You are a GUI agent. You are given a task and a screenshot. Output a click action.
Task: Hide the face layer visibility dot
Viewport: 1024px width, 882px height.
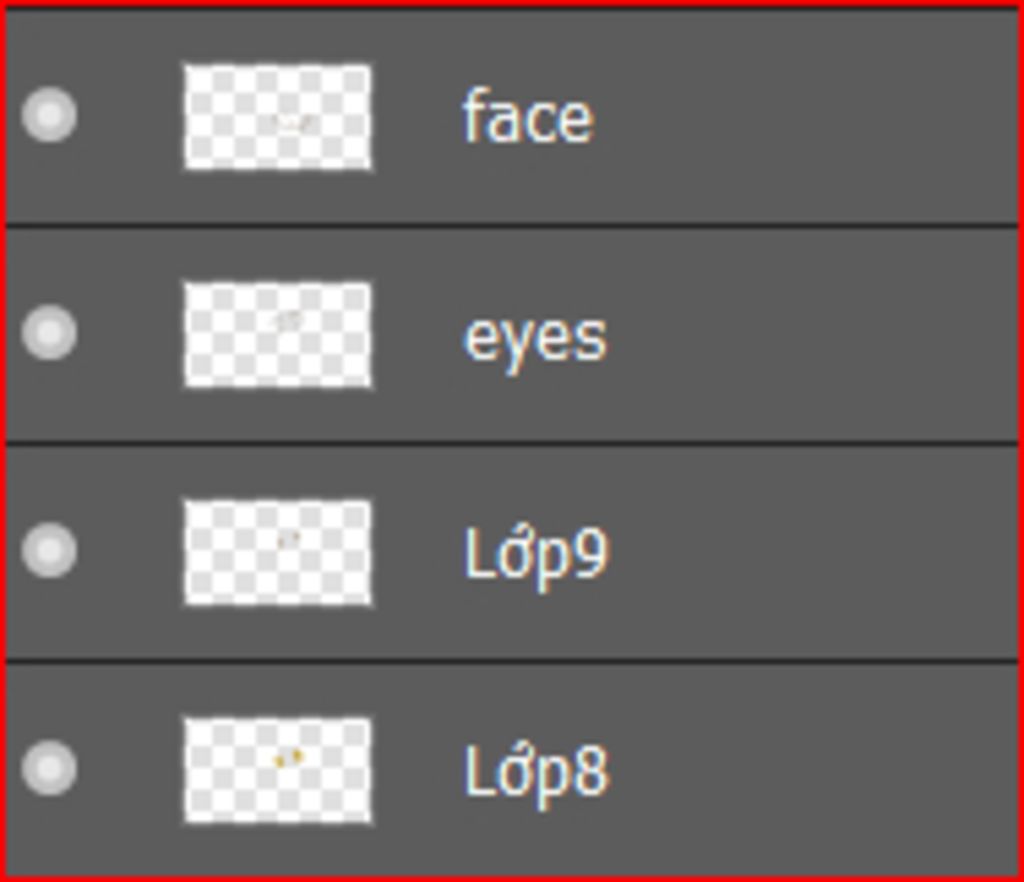[x=49, y=115]
